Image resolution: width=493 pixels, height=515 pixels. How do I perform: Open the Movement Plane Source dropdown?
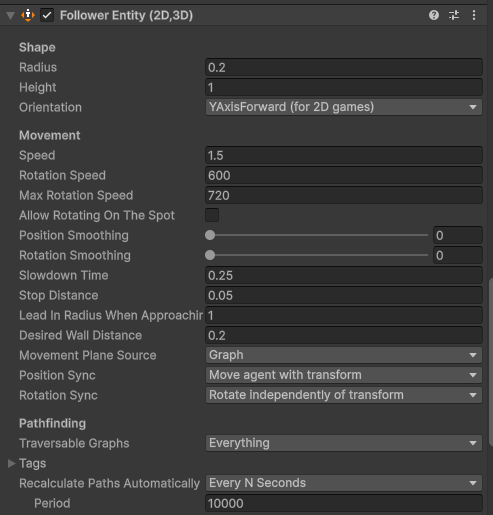(x=344, y=355)
